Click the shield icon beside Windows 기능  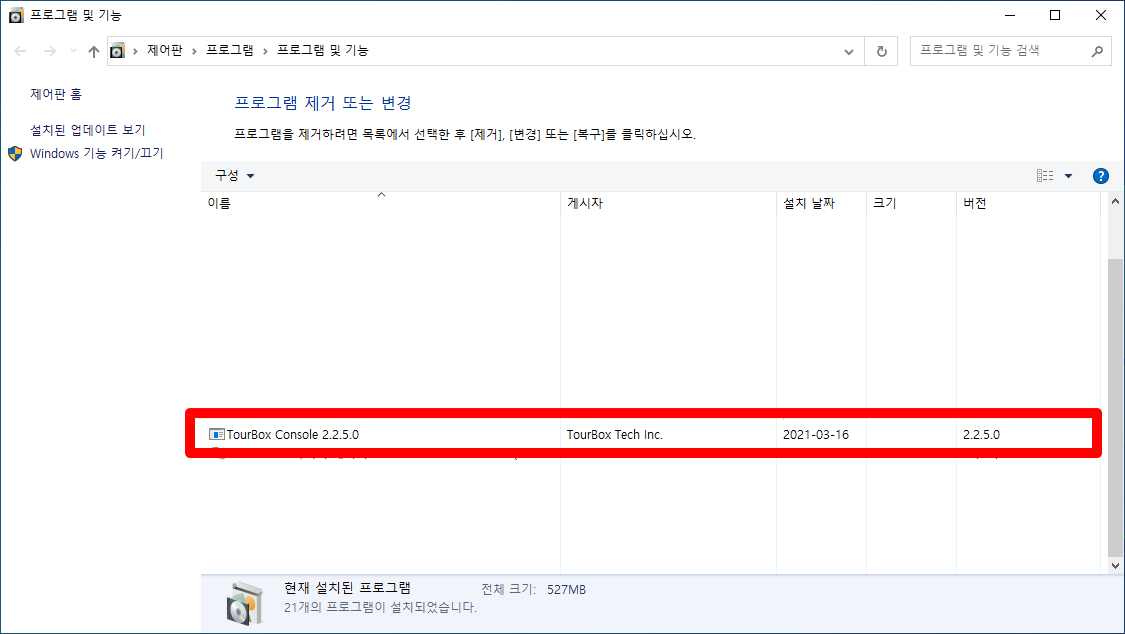(16, 153)
